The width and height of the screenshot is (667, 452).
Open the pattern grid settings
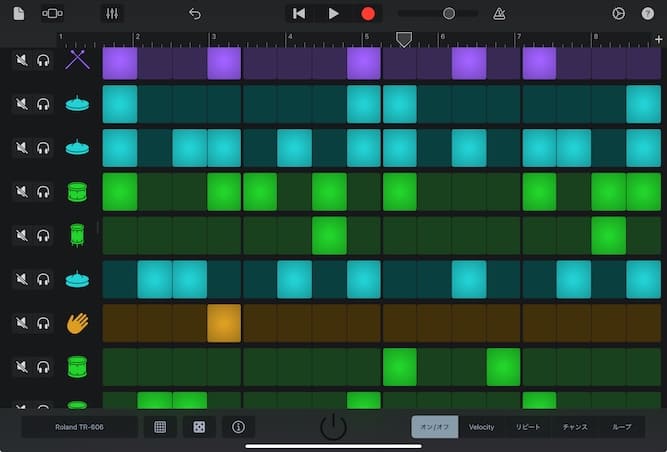point(160,427)
